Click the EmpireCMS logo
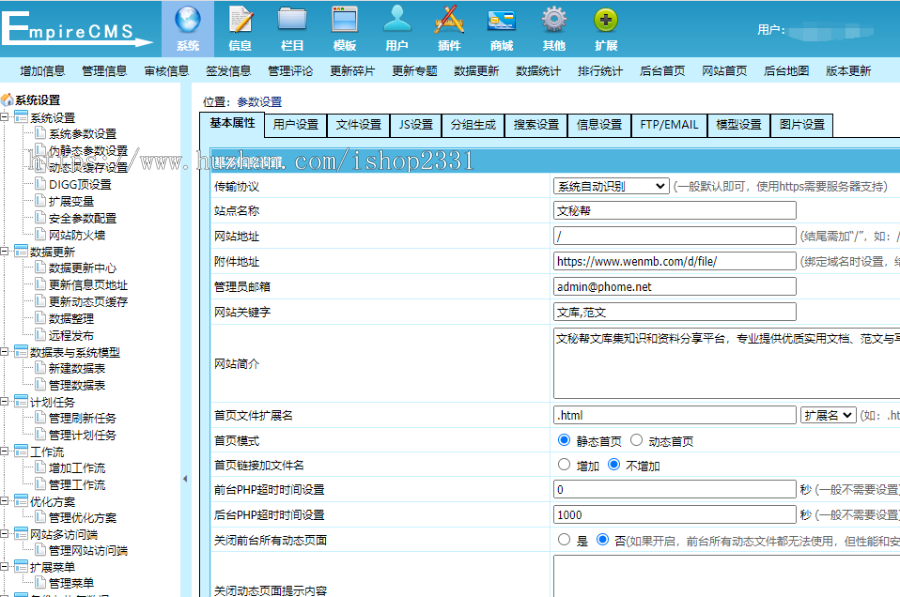 point(76,29)
